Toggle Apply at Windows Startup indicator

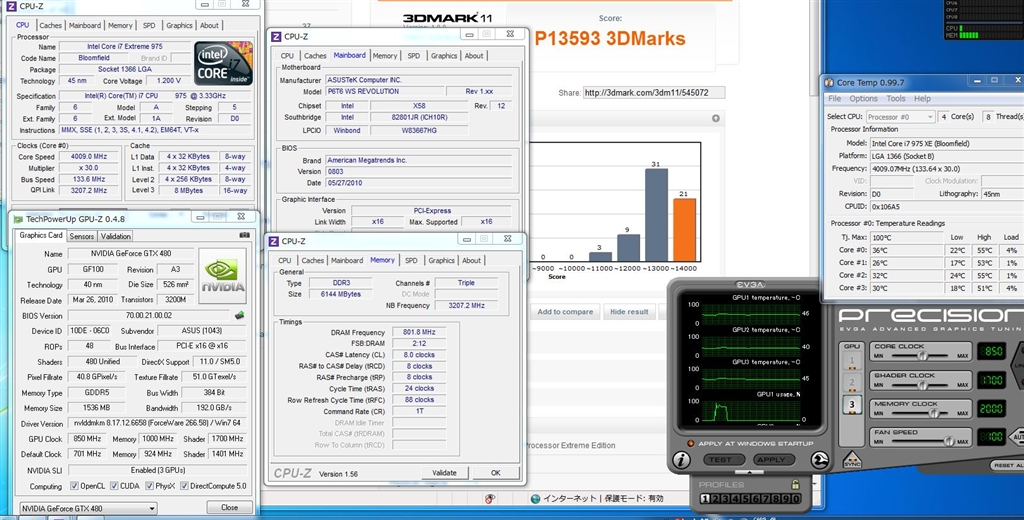click(689, 441)
